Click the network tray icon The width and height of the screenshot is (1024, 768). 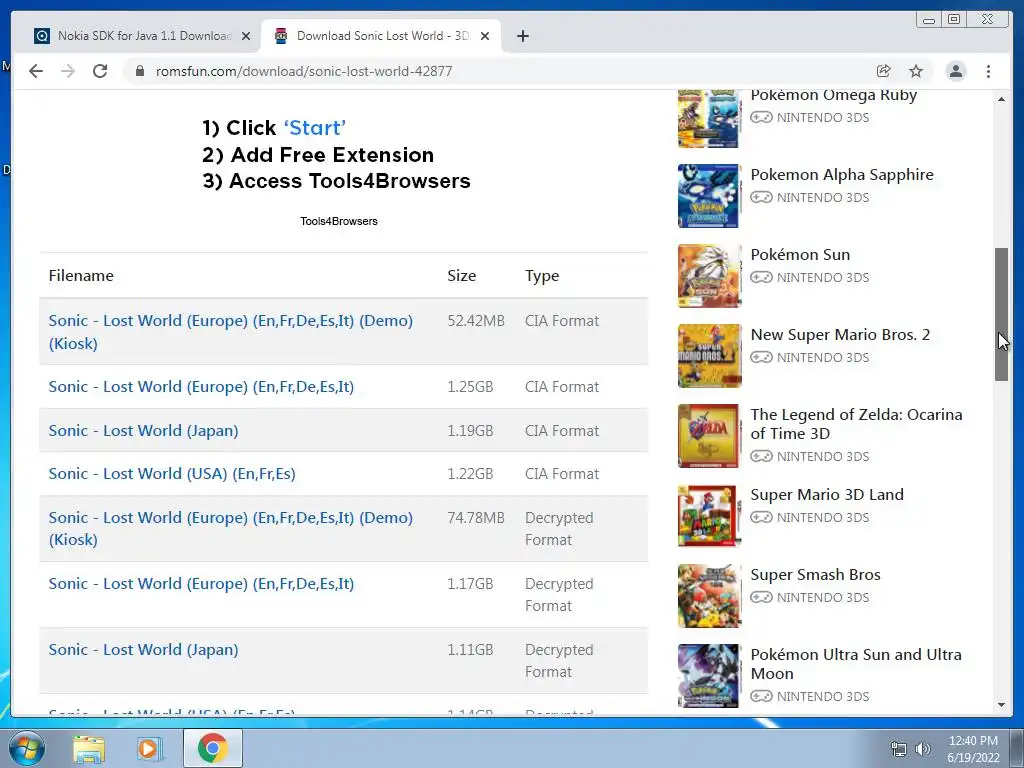899,749
